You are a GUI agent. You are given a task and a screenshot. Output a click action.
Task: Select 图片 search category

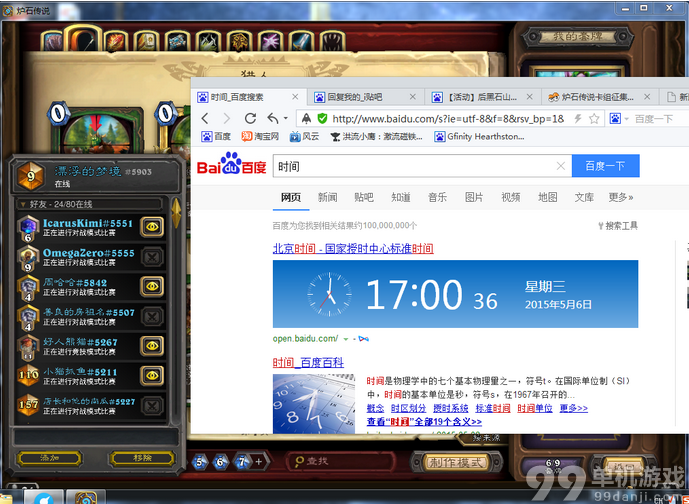point(474,197)
